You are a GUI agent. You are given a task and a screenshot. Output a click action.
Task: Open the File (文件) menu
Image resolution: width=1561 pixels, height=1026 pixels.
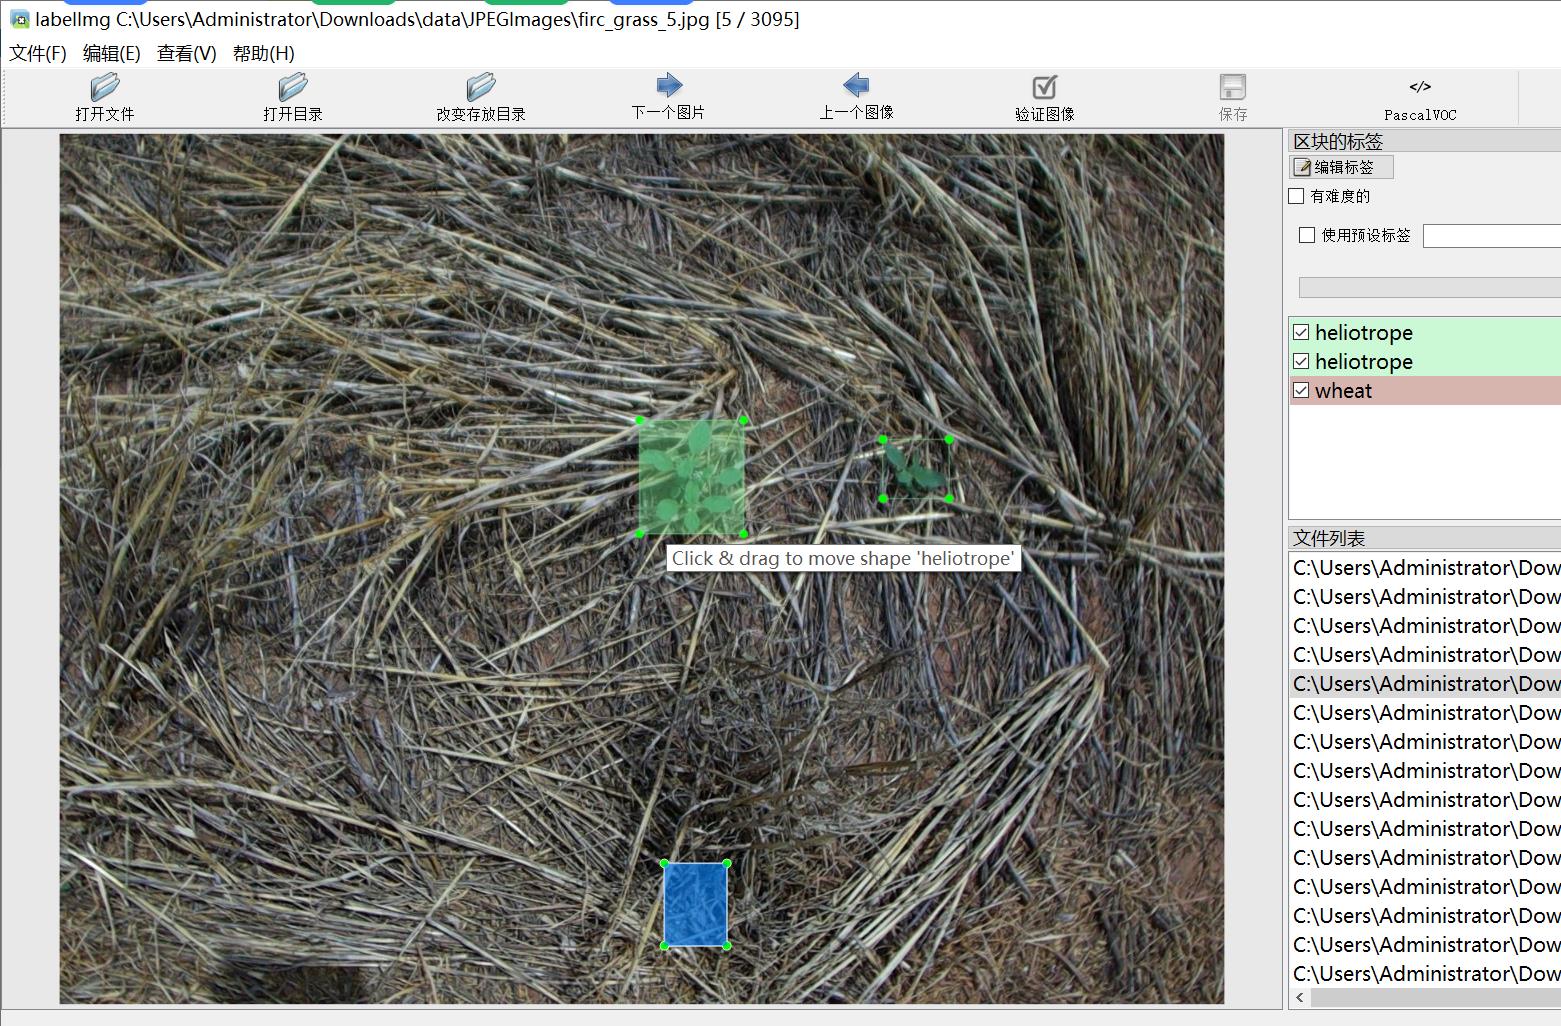(37, 53)
